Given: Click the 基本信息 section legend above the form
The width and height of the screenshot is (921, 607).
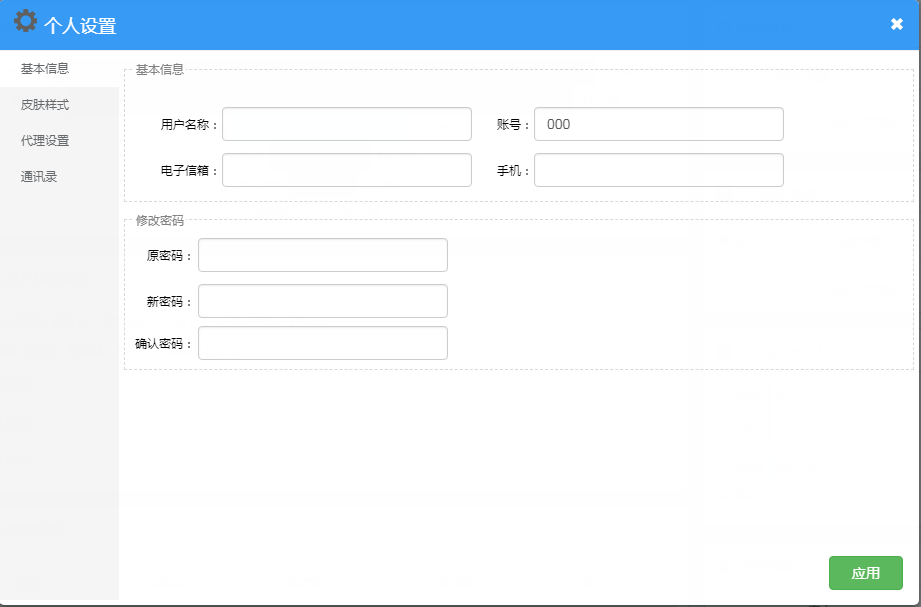Looking at the screenshot, I should pos(159,70).
